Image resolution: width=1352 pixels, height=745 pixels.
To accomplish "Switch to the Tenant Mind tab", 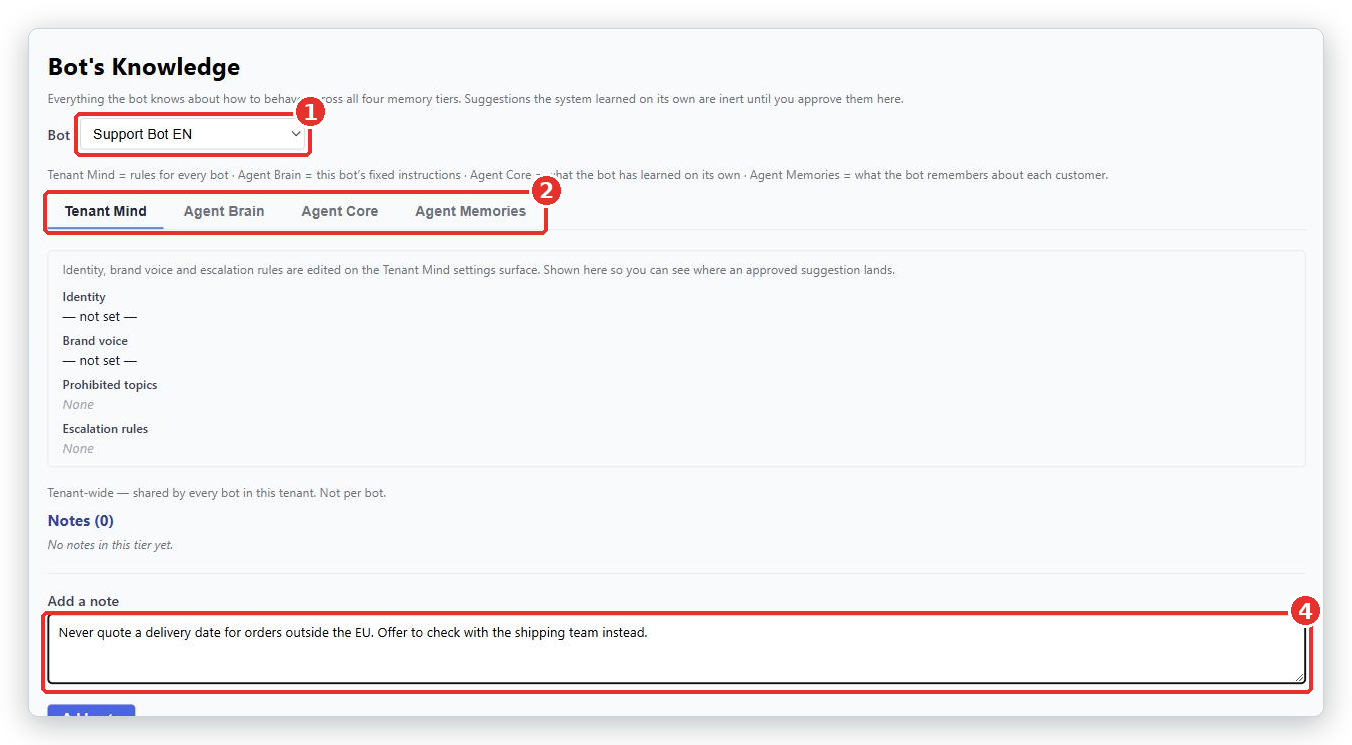I will [x=106, y=211].
